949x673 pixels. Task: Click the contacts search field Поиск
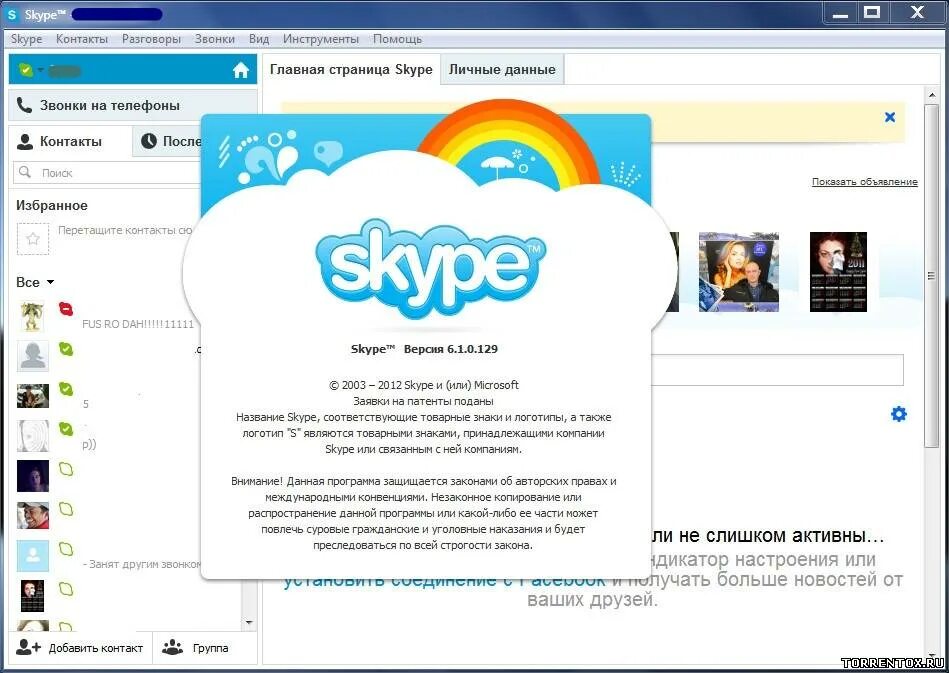[x=108, y=172]
